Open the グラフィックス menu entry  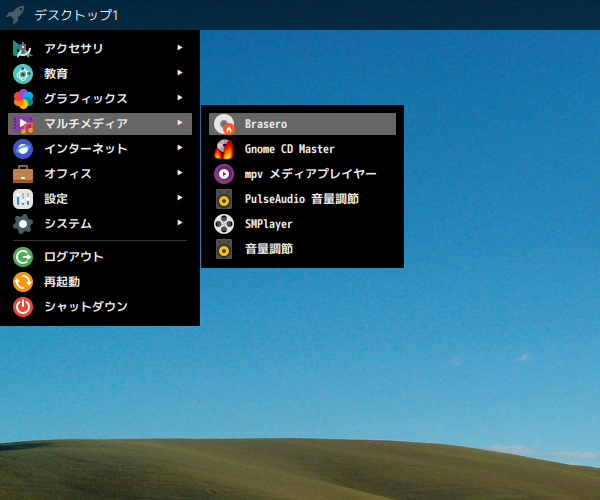100,99
